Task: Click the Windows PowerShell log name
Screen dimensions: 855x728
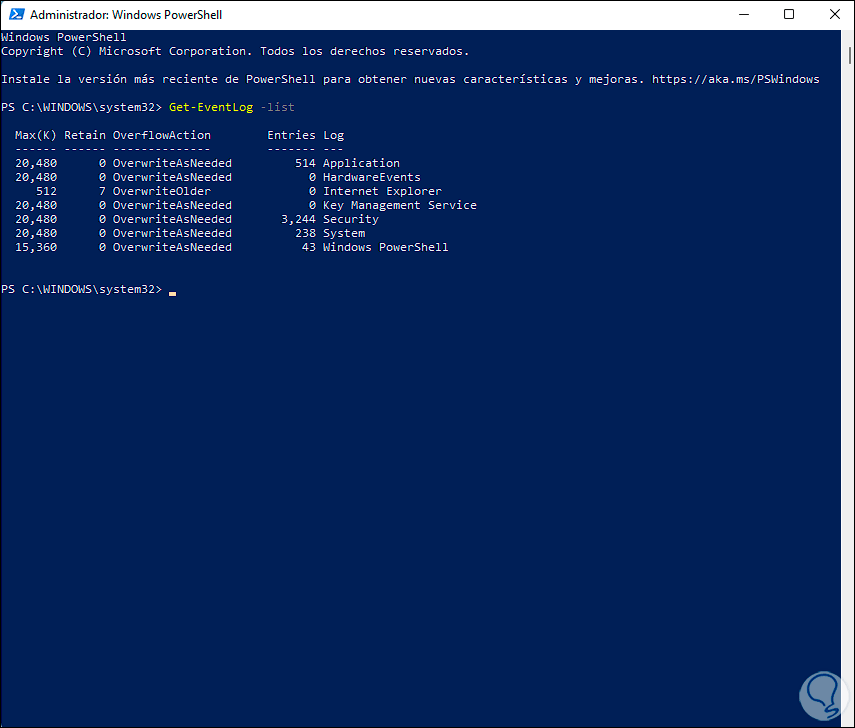Action: click(x=386, y=247)
